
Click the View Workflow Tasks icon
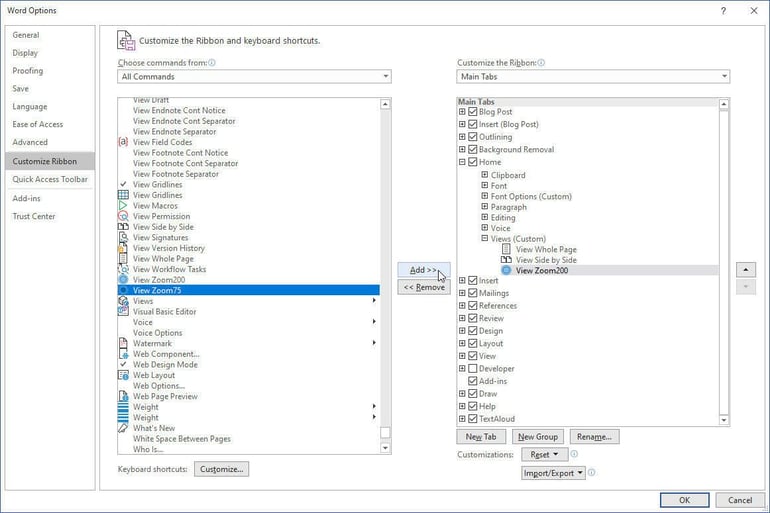coord(123,269)
